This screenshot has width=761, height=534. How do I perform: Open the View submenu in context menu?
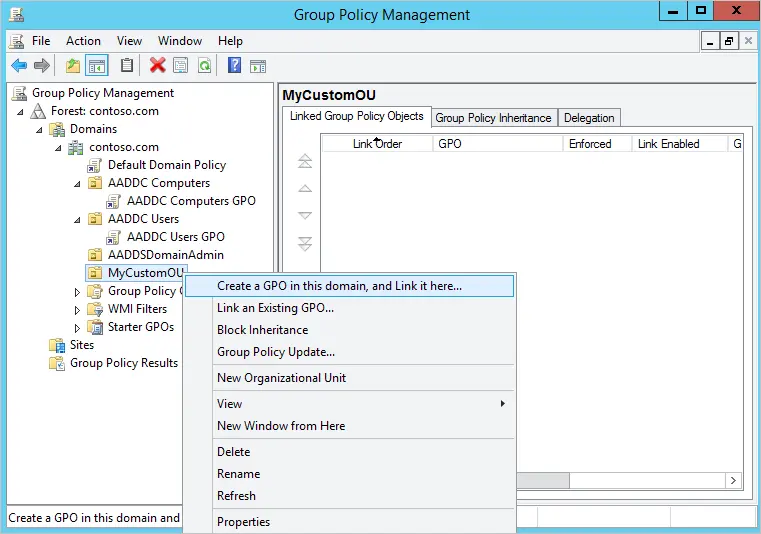pos(360,404)
